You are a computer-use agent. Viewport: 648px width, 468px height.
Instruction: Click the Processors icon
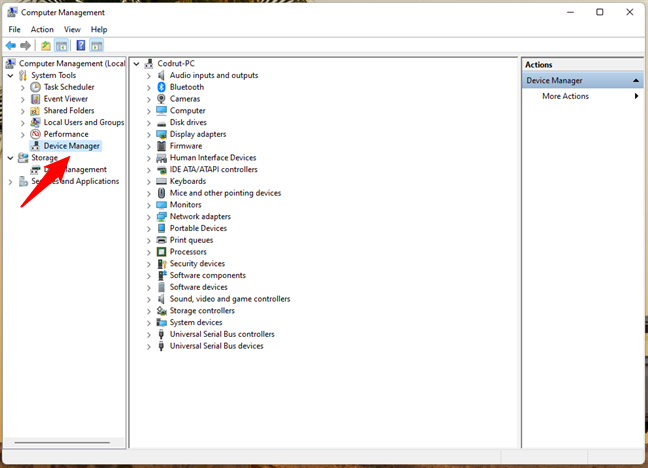(x=162, y=252)
